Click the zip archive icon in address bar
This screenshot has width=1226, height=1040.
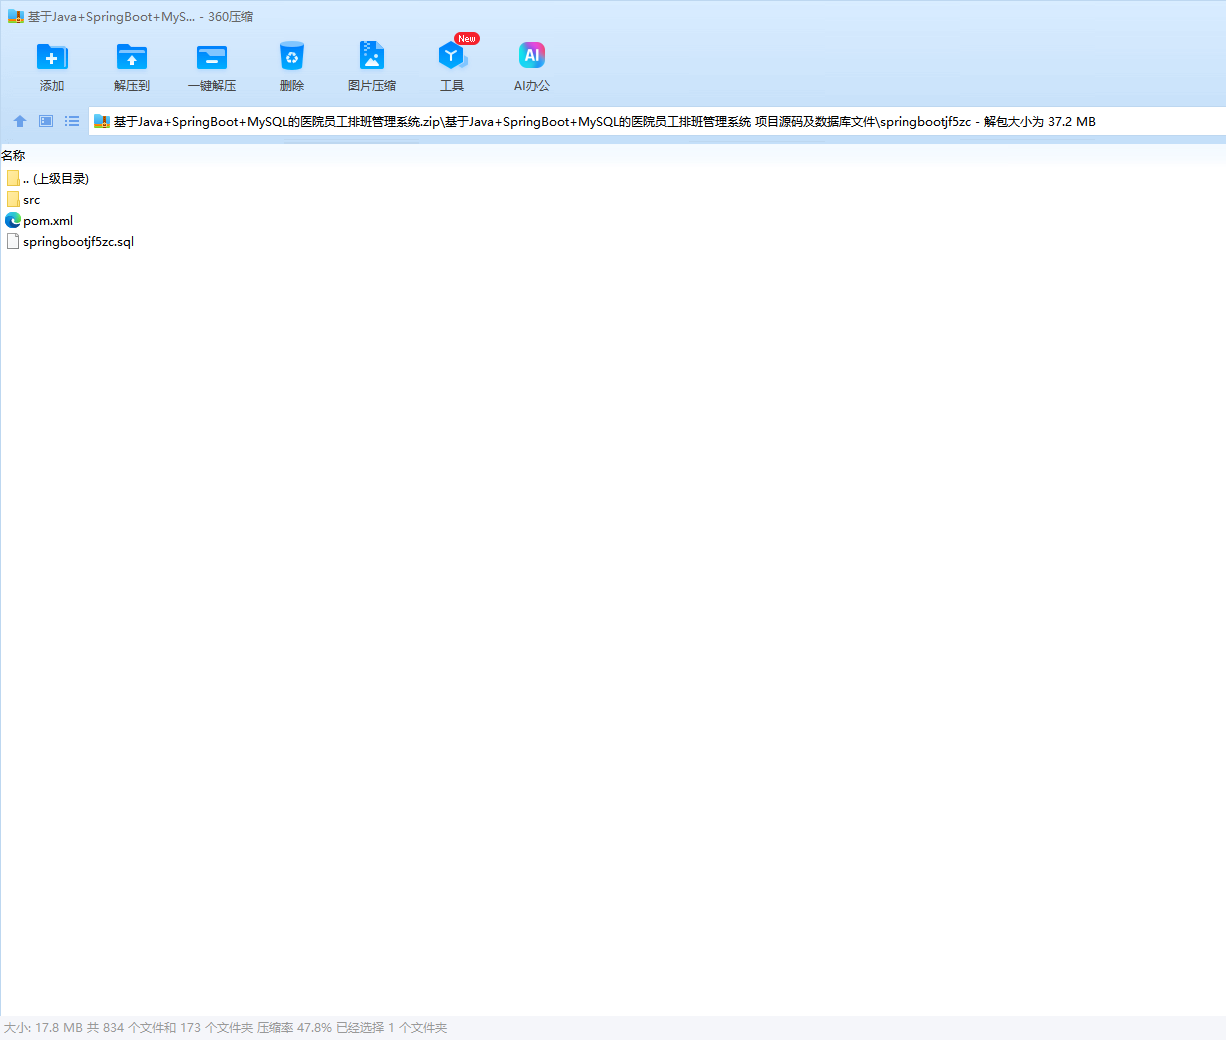pyautogui.click(x=101, y=122)
